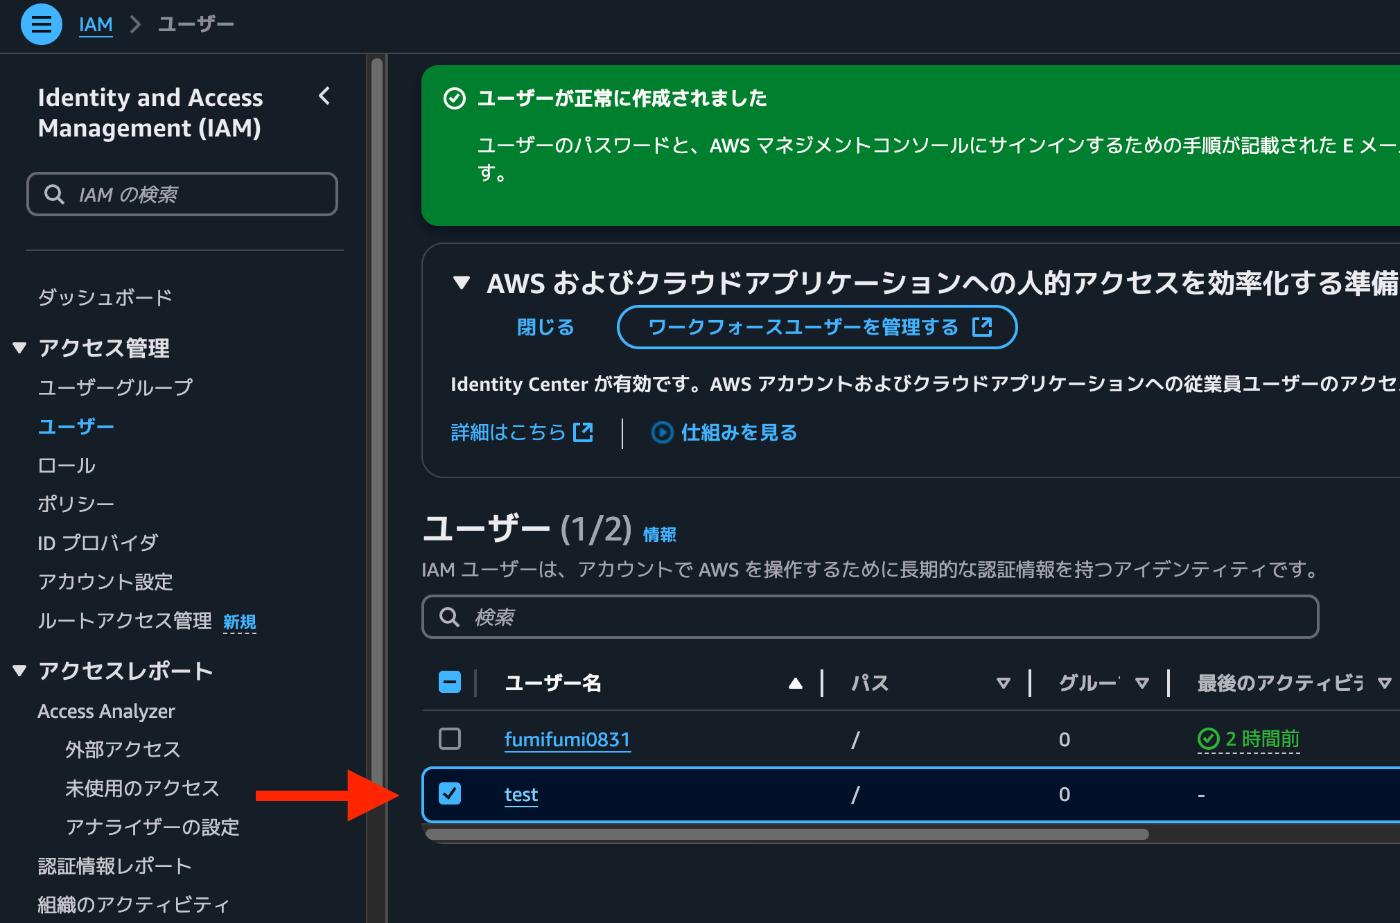
Task: Check the fumifumi0831 row checkbox
Action: pyautogui.click(x=450, y=739)
